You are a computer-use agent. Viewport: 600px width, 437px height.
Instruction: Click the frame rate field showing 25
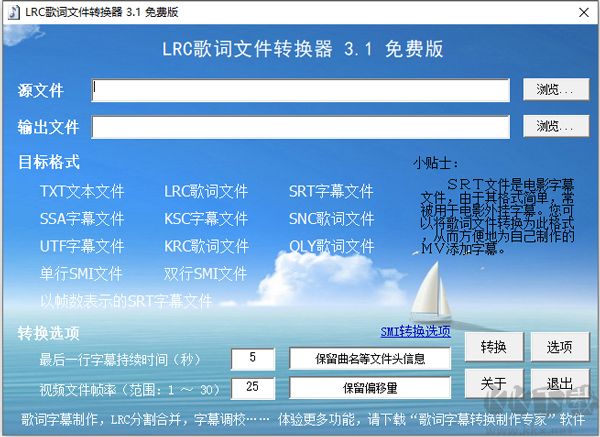click(253, 388)
